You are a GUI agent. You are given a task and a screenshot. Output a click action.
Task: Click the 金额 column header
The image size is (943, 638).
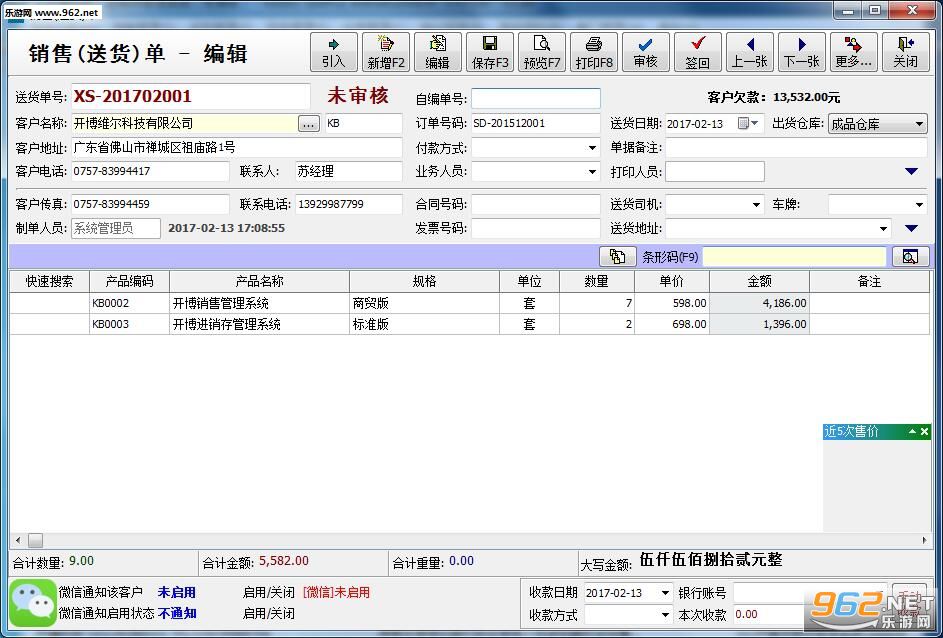coord(760,281)
